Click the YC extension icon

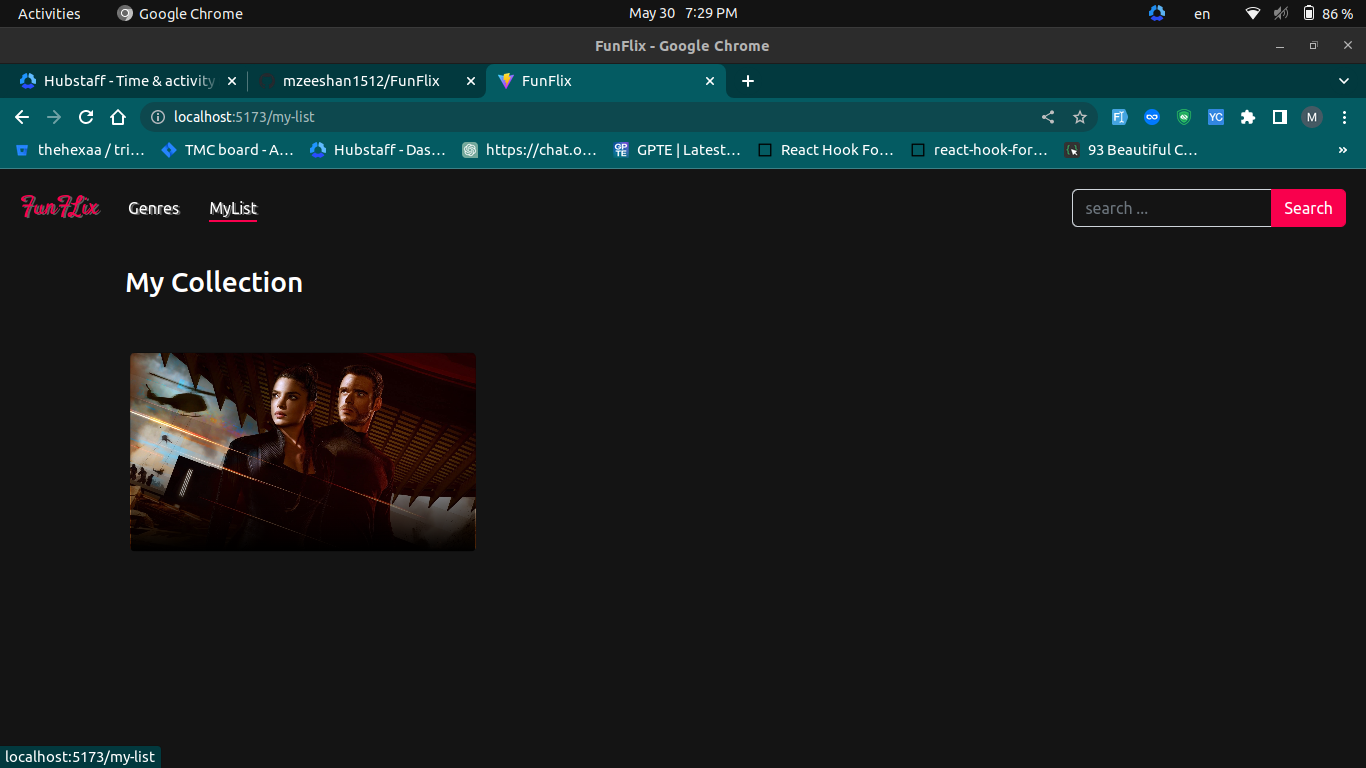1216,117
